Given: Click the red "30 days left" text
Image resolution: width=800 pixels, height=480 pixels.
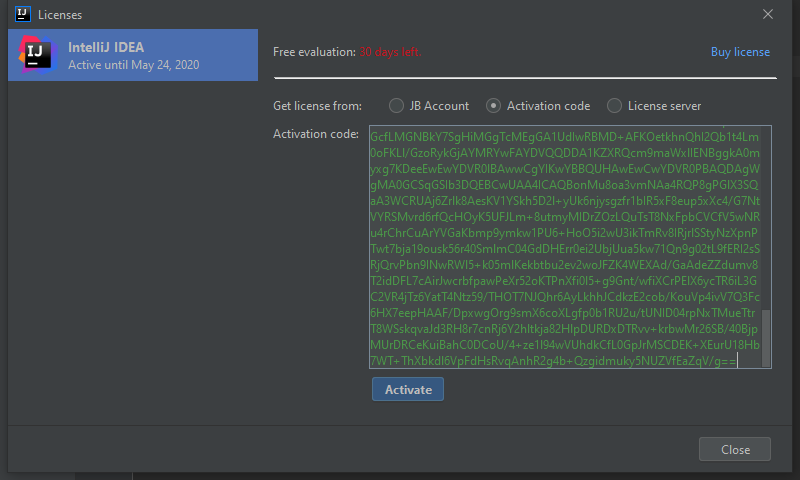Looking at the screenshot, I should coord(389,52).
